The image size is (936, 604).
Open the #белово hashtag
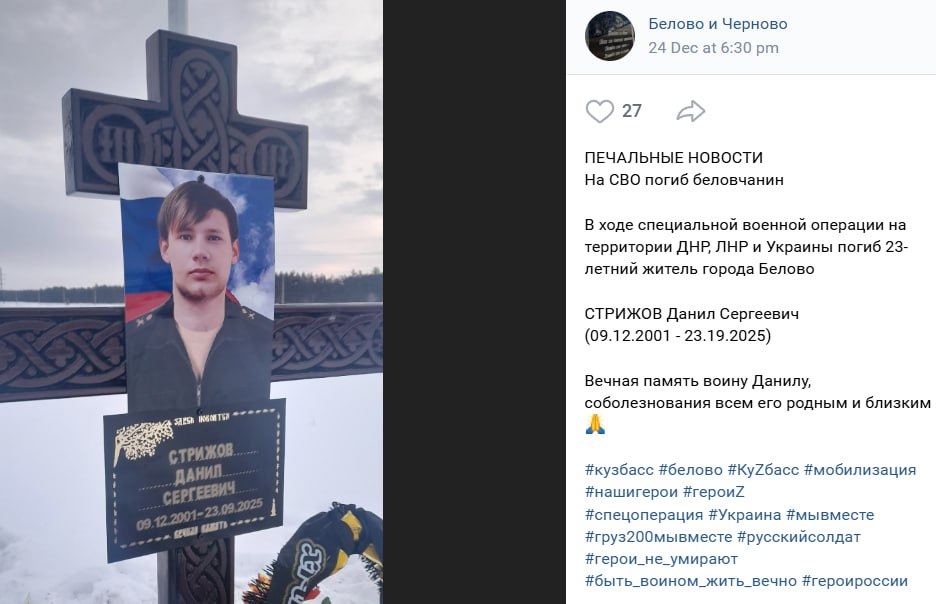tap(691, 470)
